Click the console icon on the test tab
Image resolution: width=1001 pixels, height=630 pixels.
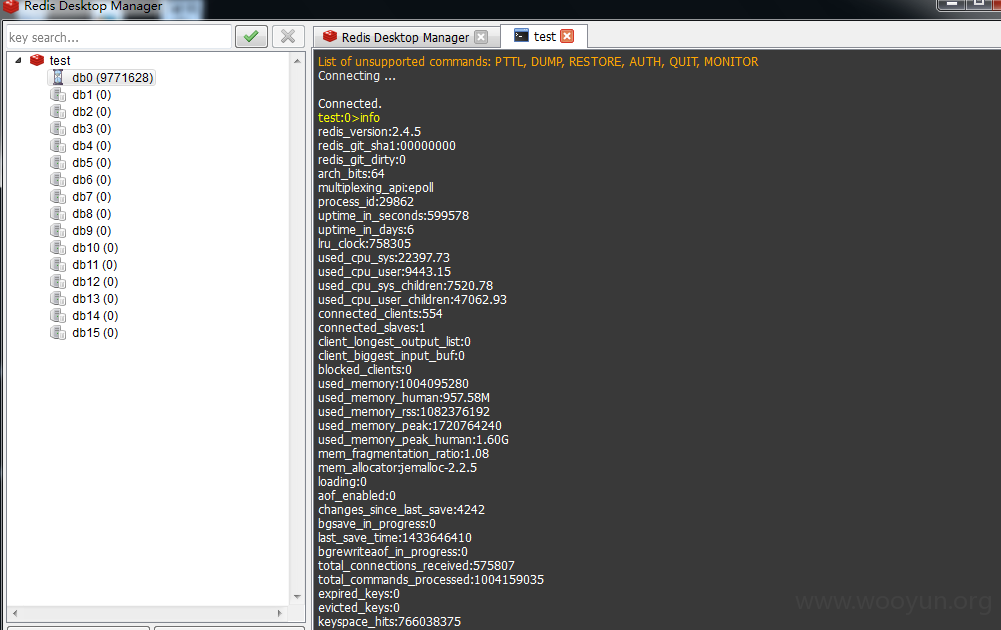tap(521, 36)
